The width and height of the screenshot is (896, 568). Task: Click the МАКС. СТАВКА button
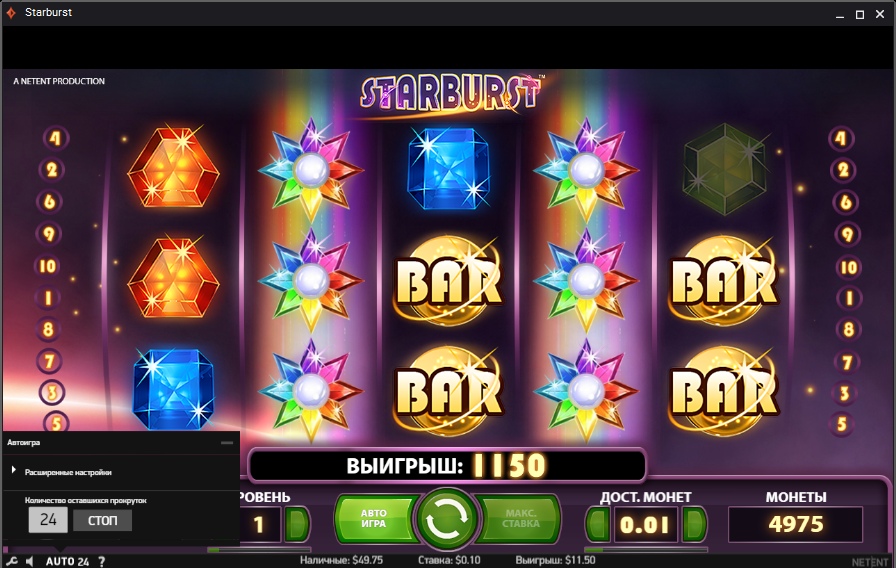pos(519,518)
